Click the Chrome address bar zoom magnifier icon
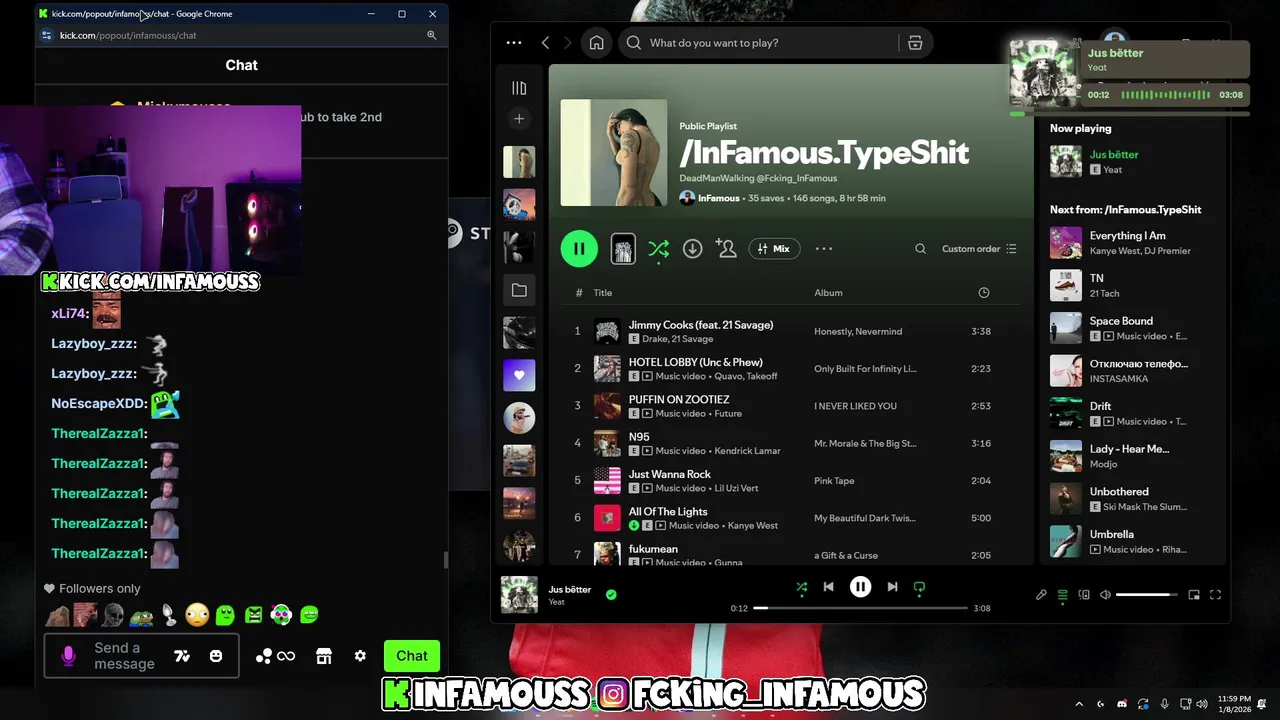 point(432,35)
